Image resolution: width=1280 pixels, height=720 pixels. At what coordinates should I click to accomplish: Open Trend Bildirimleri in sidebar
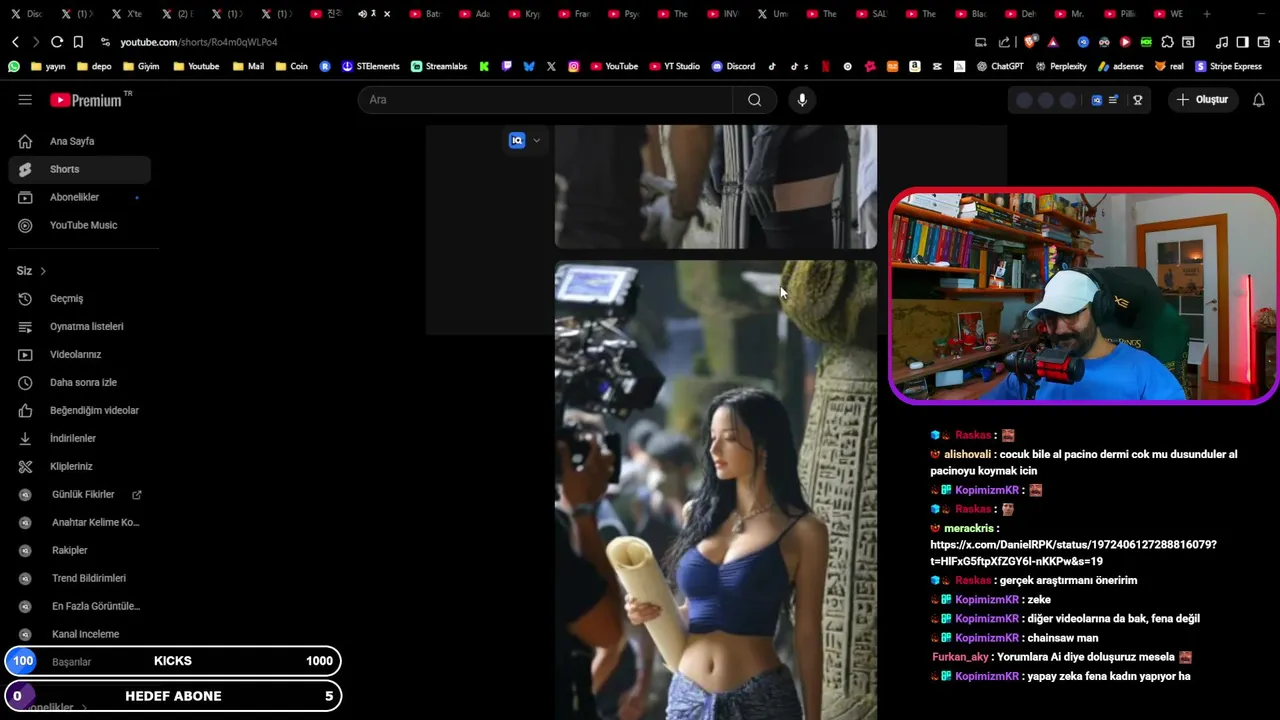pos(80,579)
